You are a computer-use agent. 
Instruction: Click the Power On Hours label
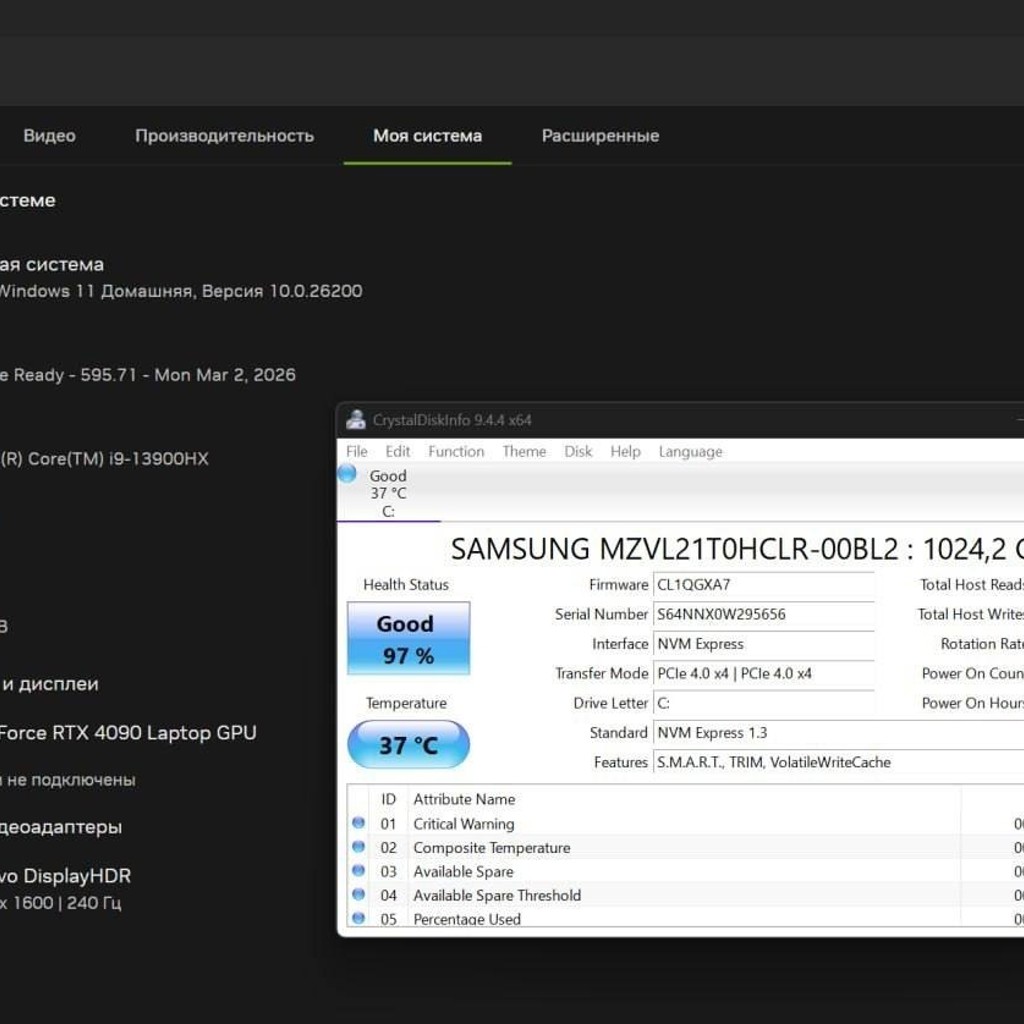(x=972, y=703)
